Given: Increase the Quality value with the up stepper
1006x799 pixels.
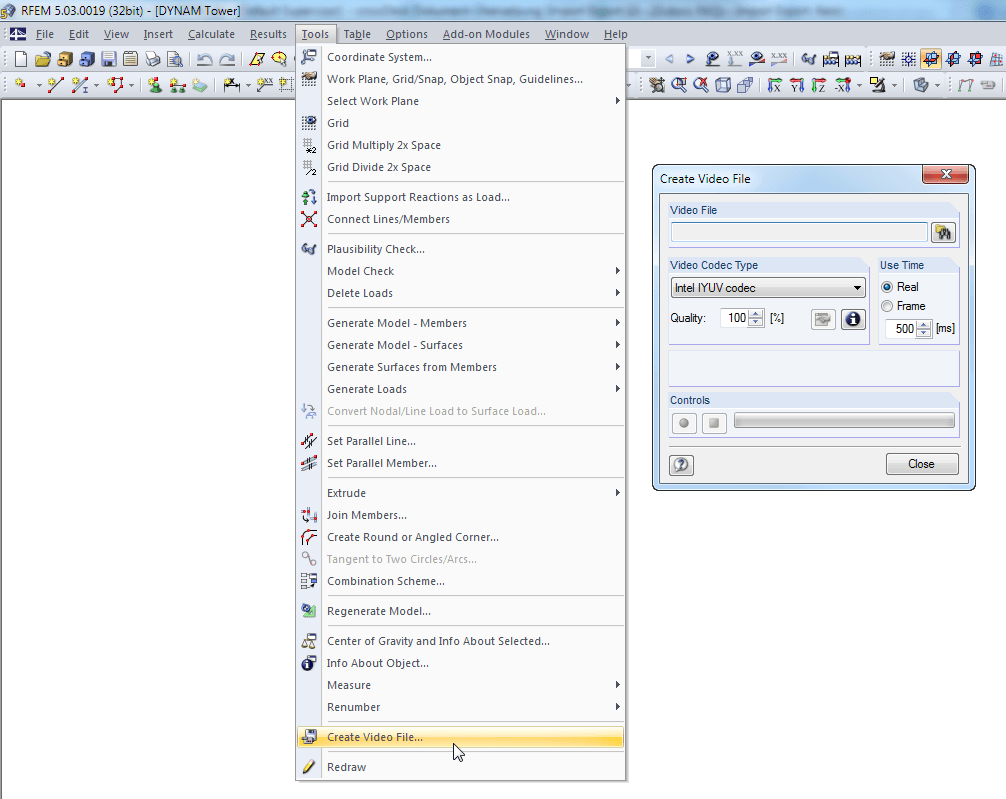Looking at the screenshot, I should (x=756, y=313).
